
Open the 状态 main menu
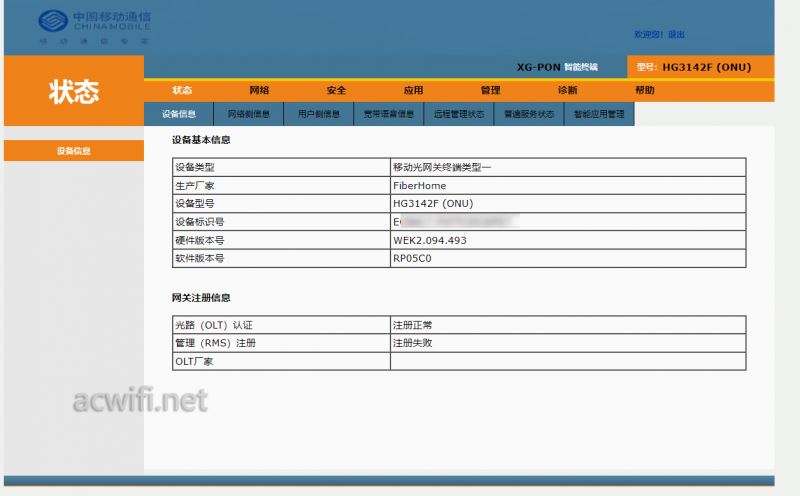click(181, 90)
